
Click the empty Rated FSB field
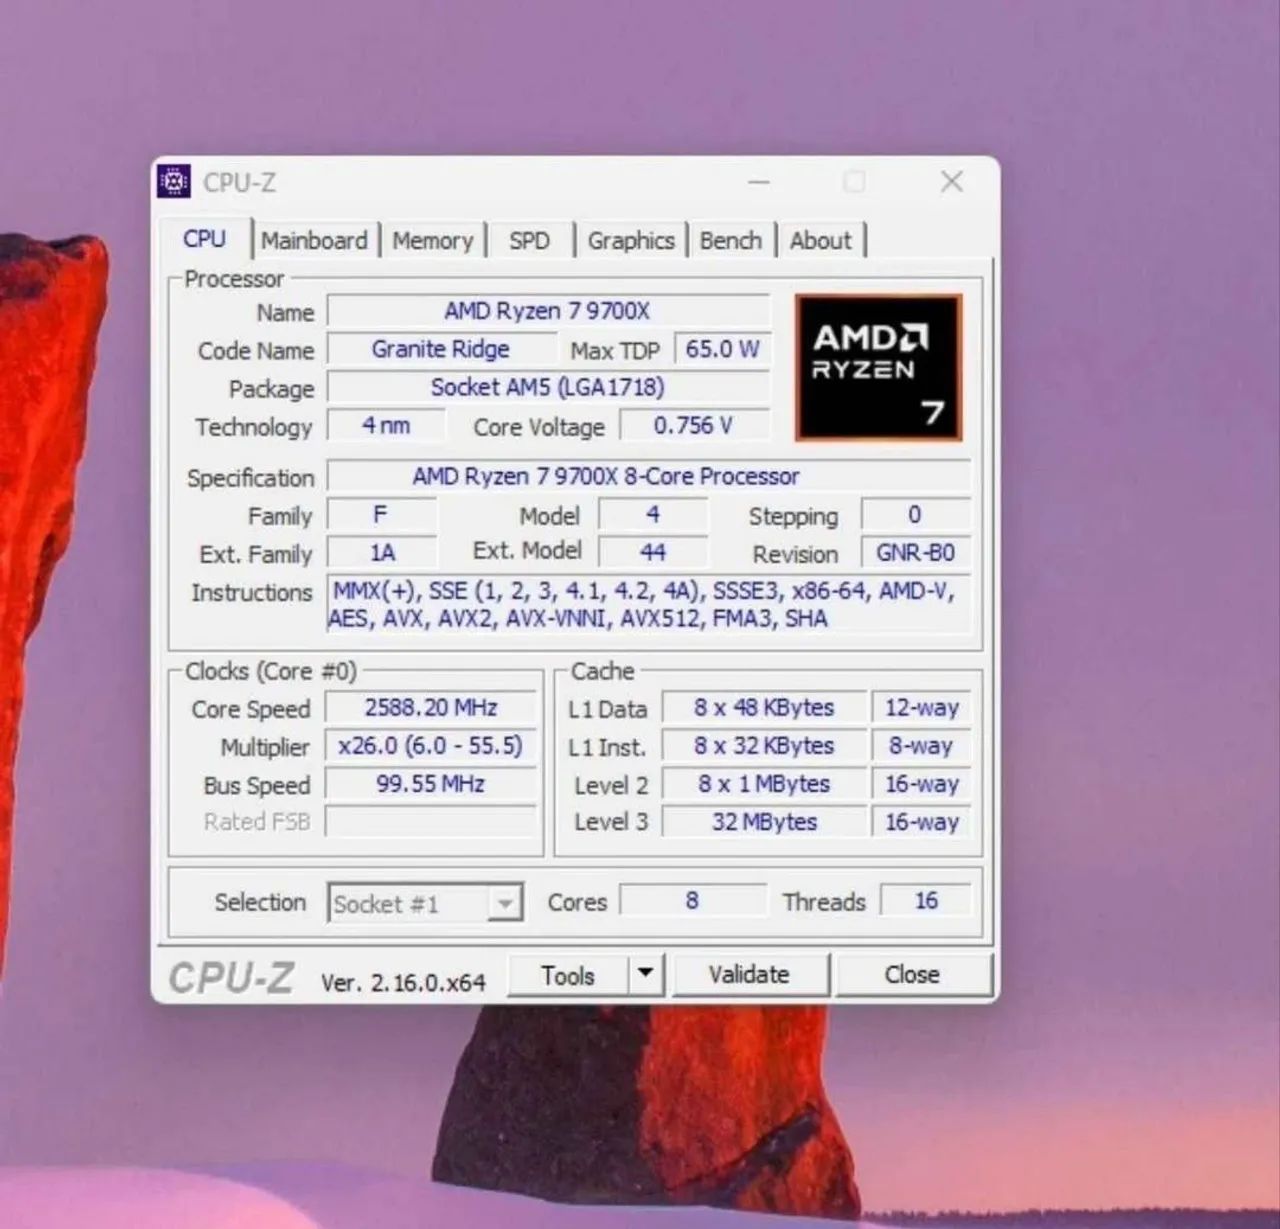pos(431,822)
